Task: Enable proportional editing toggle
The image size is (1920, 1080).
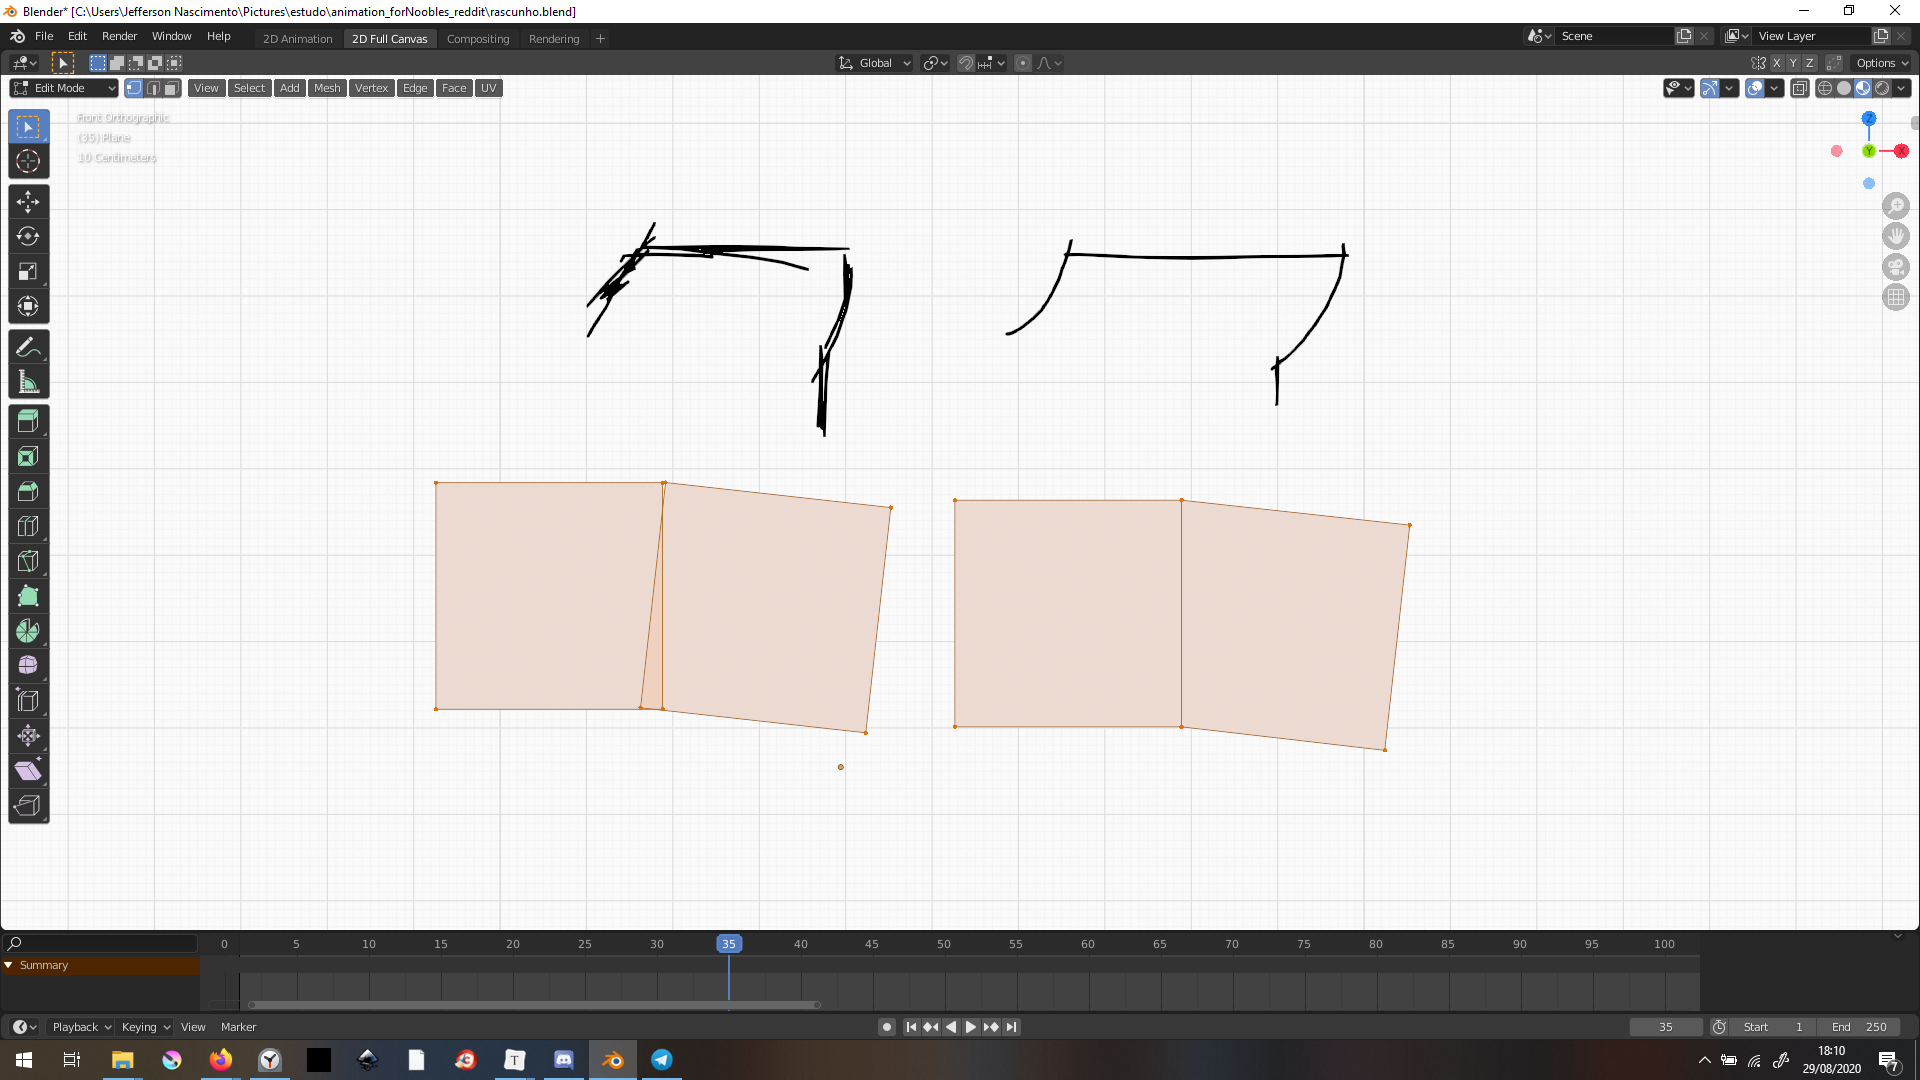Action: click(x=1022, y=63)
